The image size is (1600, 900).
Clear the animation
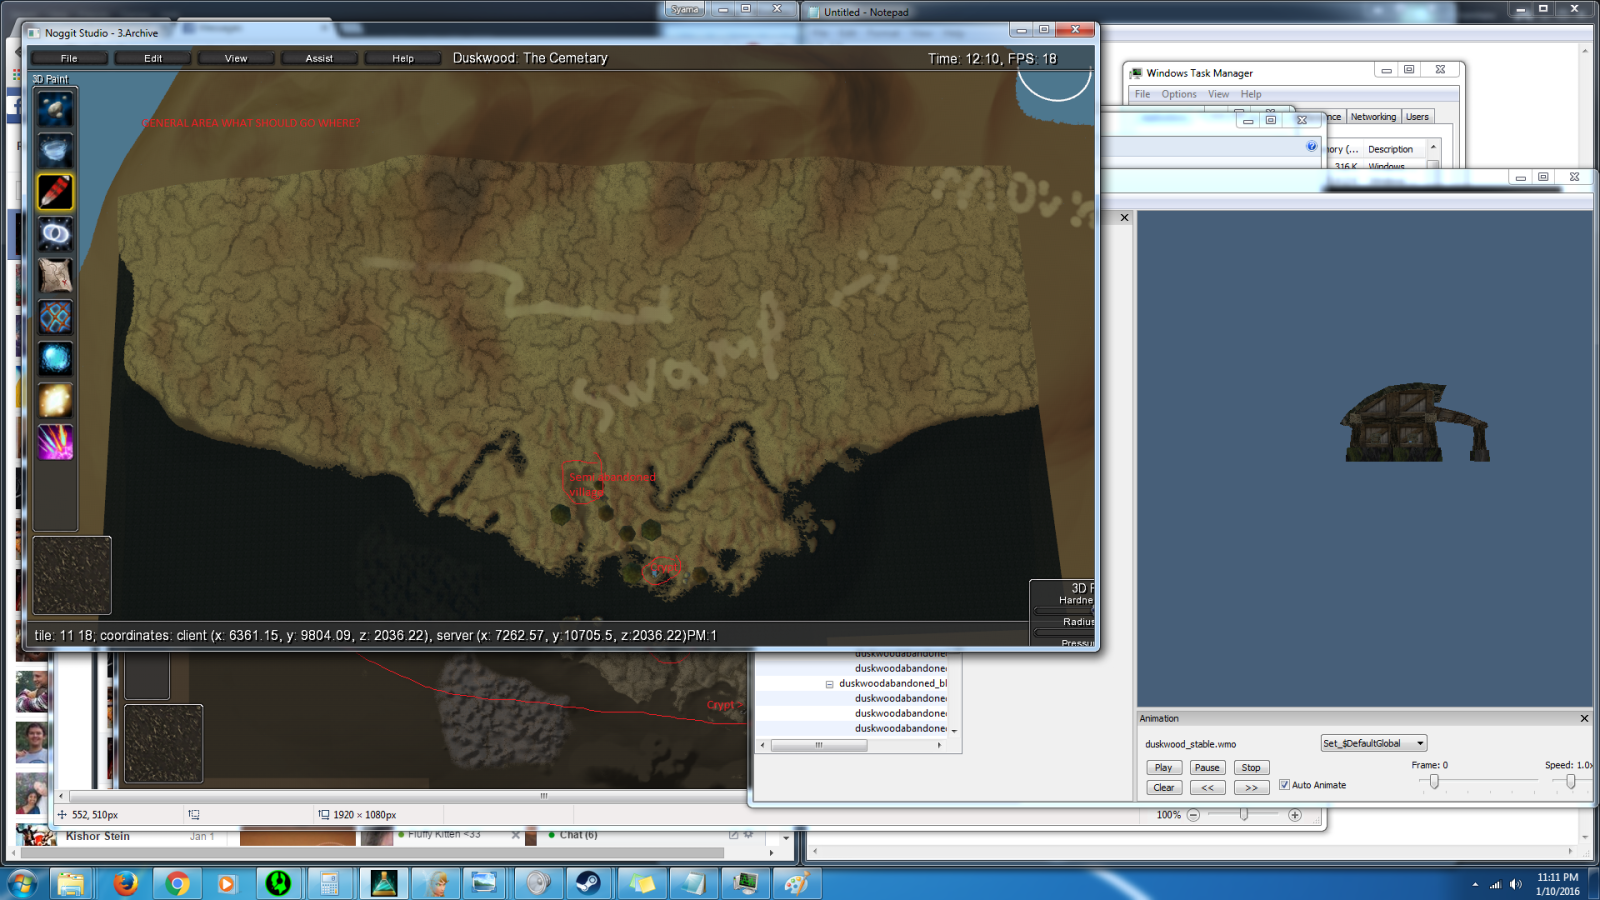click(x=1164, y=788)
